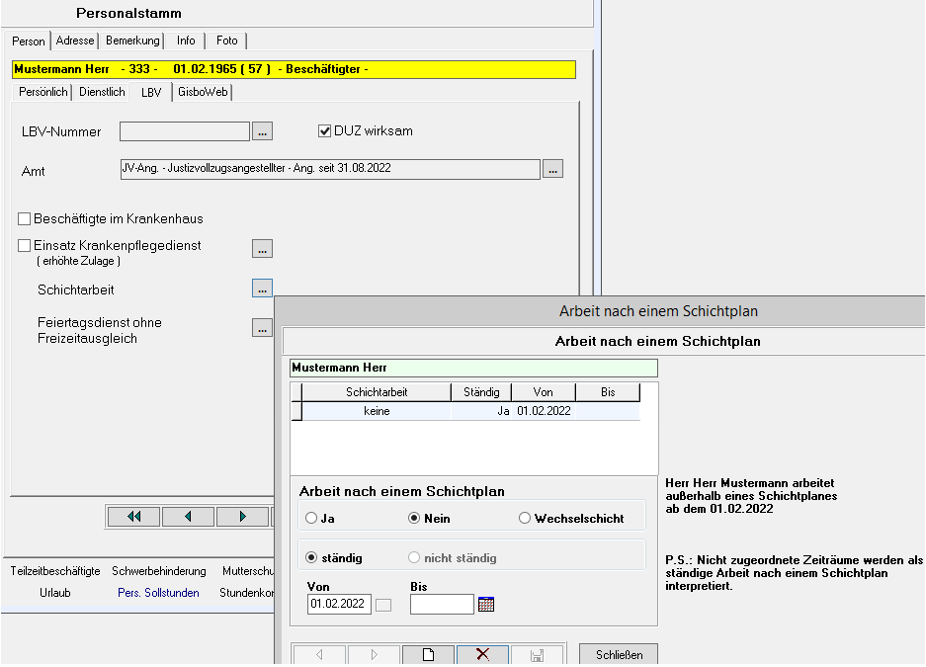This screenshot has width=926, height=667.
Task: Open Einsatz Krankenpflegedienst details ellipsis button
Action: click(262, 249)
